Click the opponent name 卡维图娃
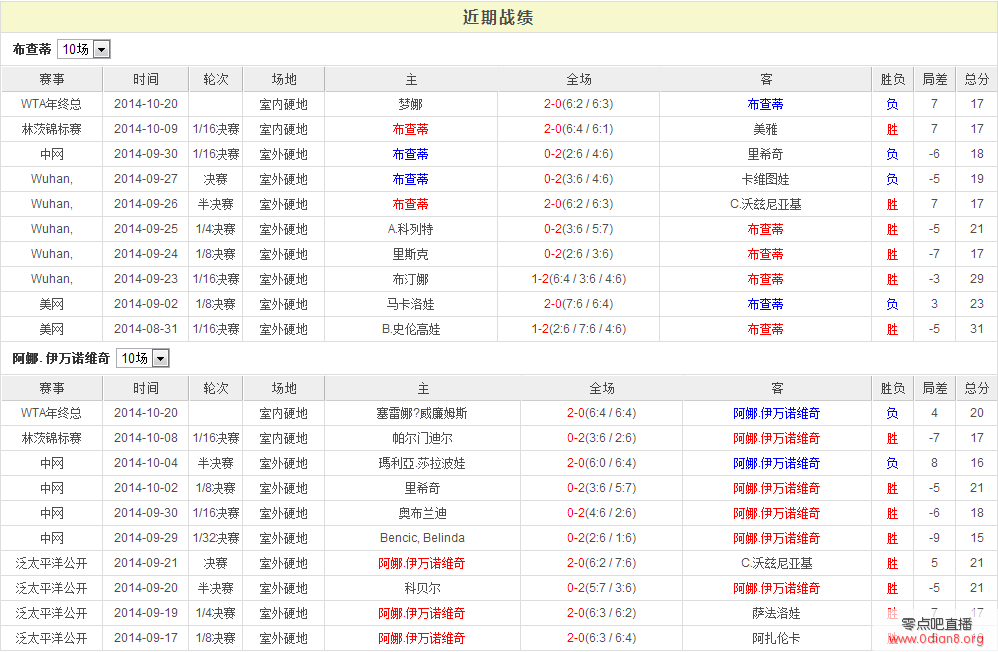 coord(766,180)
